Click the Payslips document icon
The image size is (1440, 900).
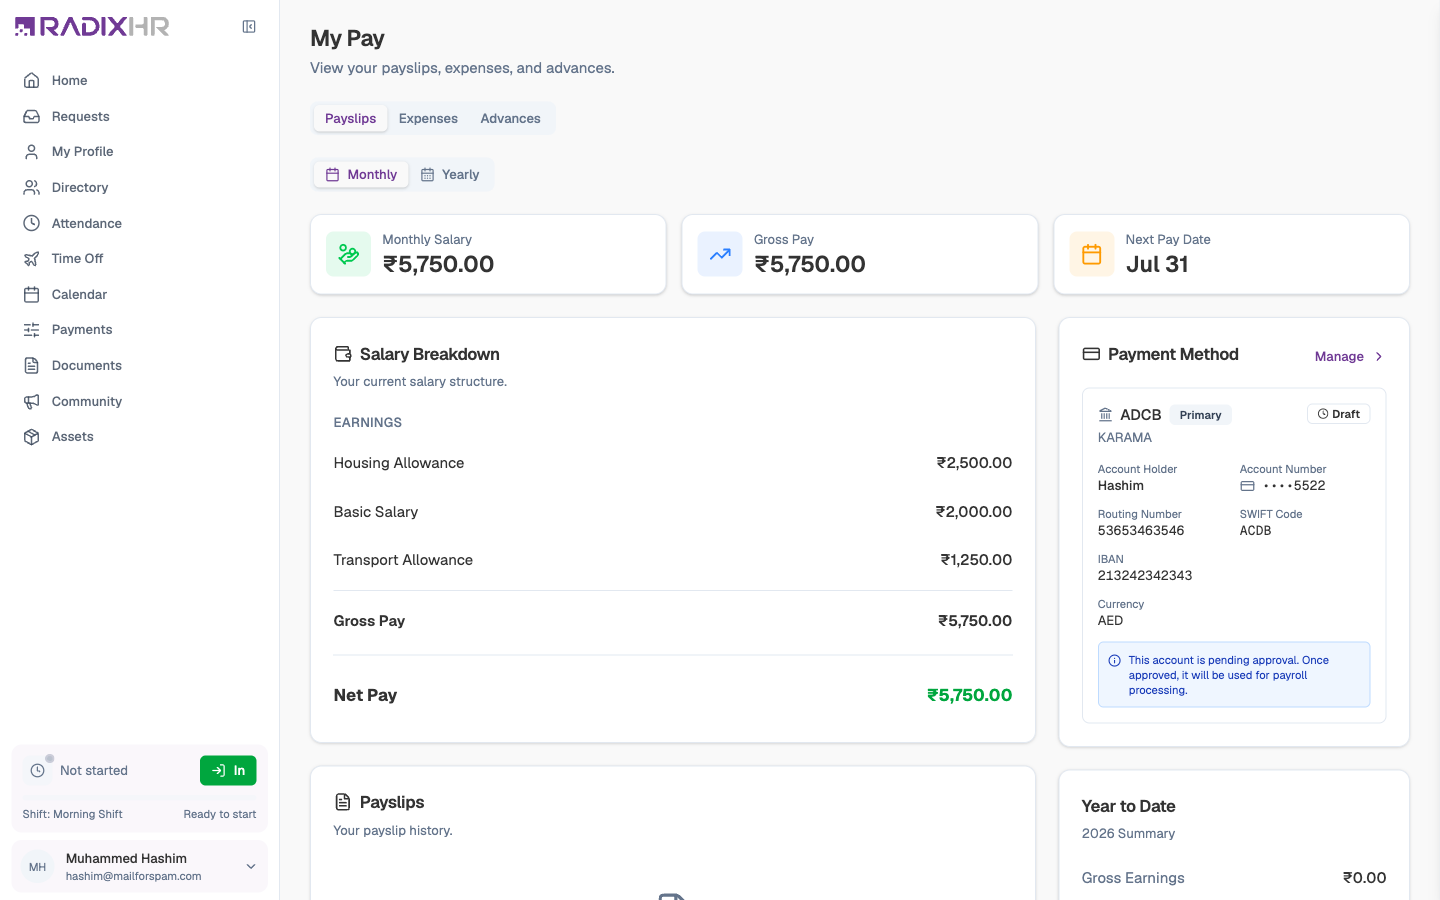[343, 802]
